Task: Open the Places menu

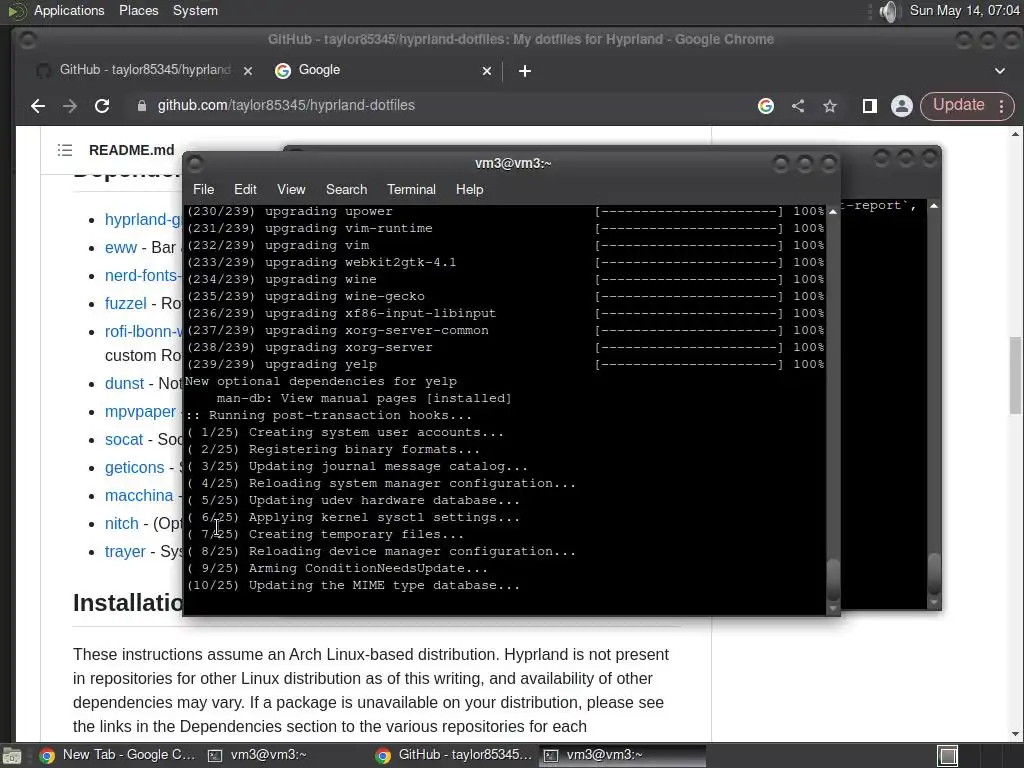Action: [x=138, y=10]
